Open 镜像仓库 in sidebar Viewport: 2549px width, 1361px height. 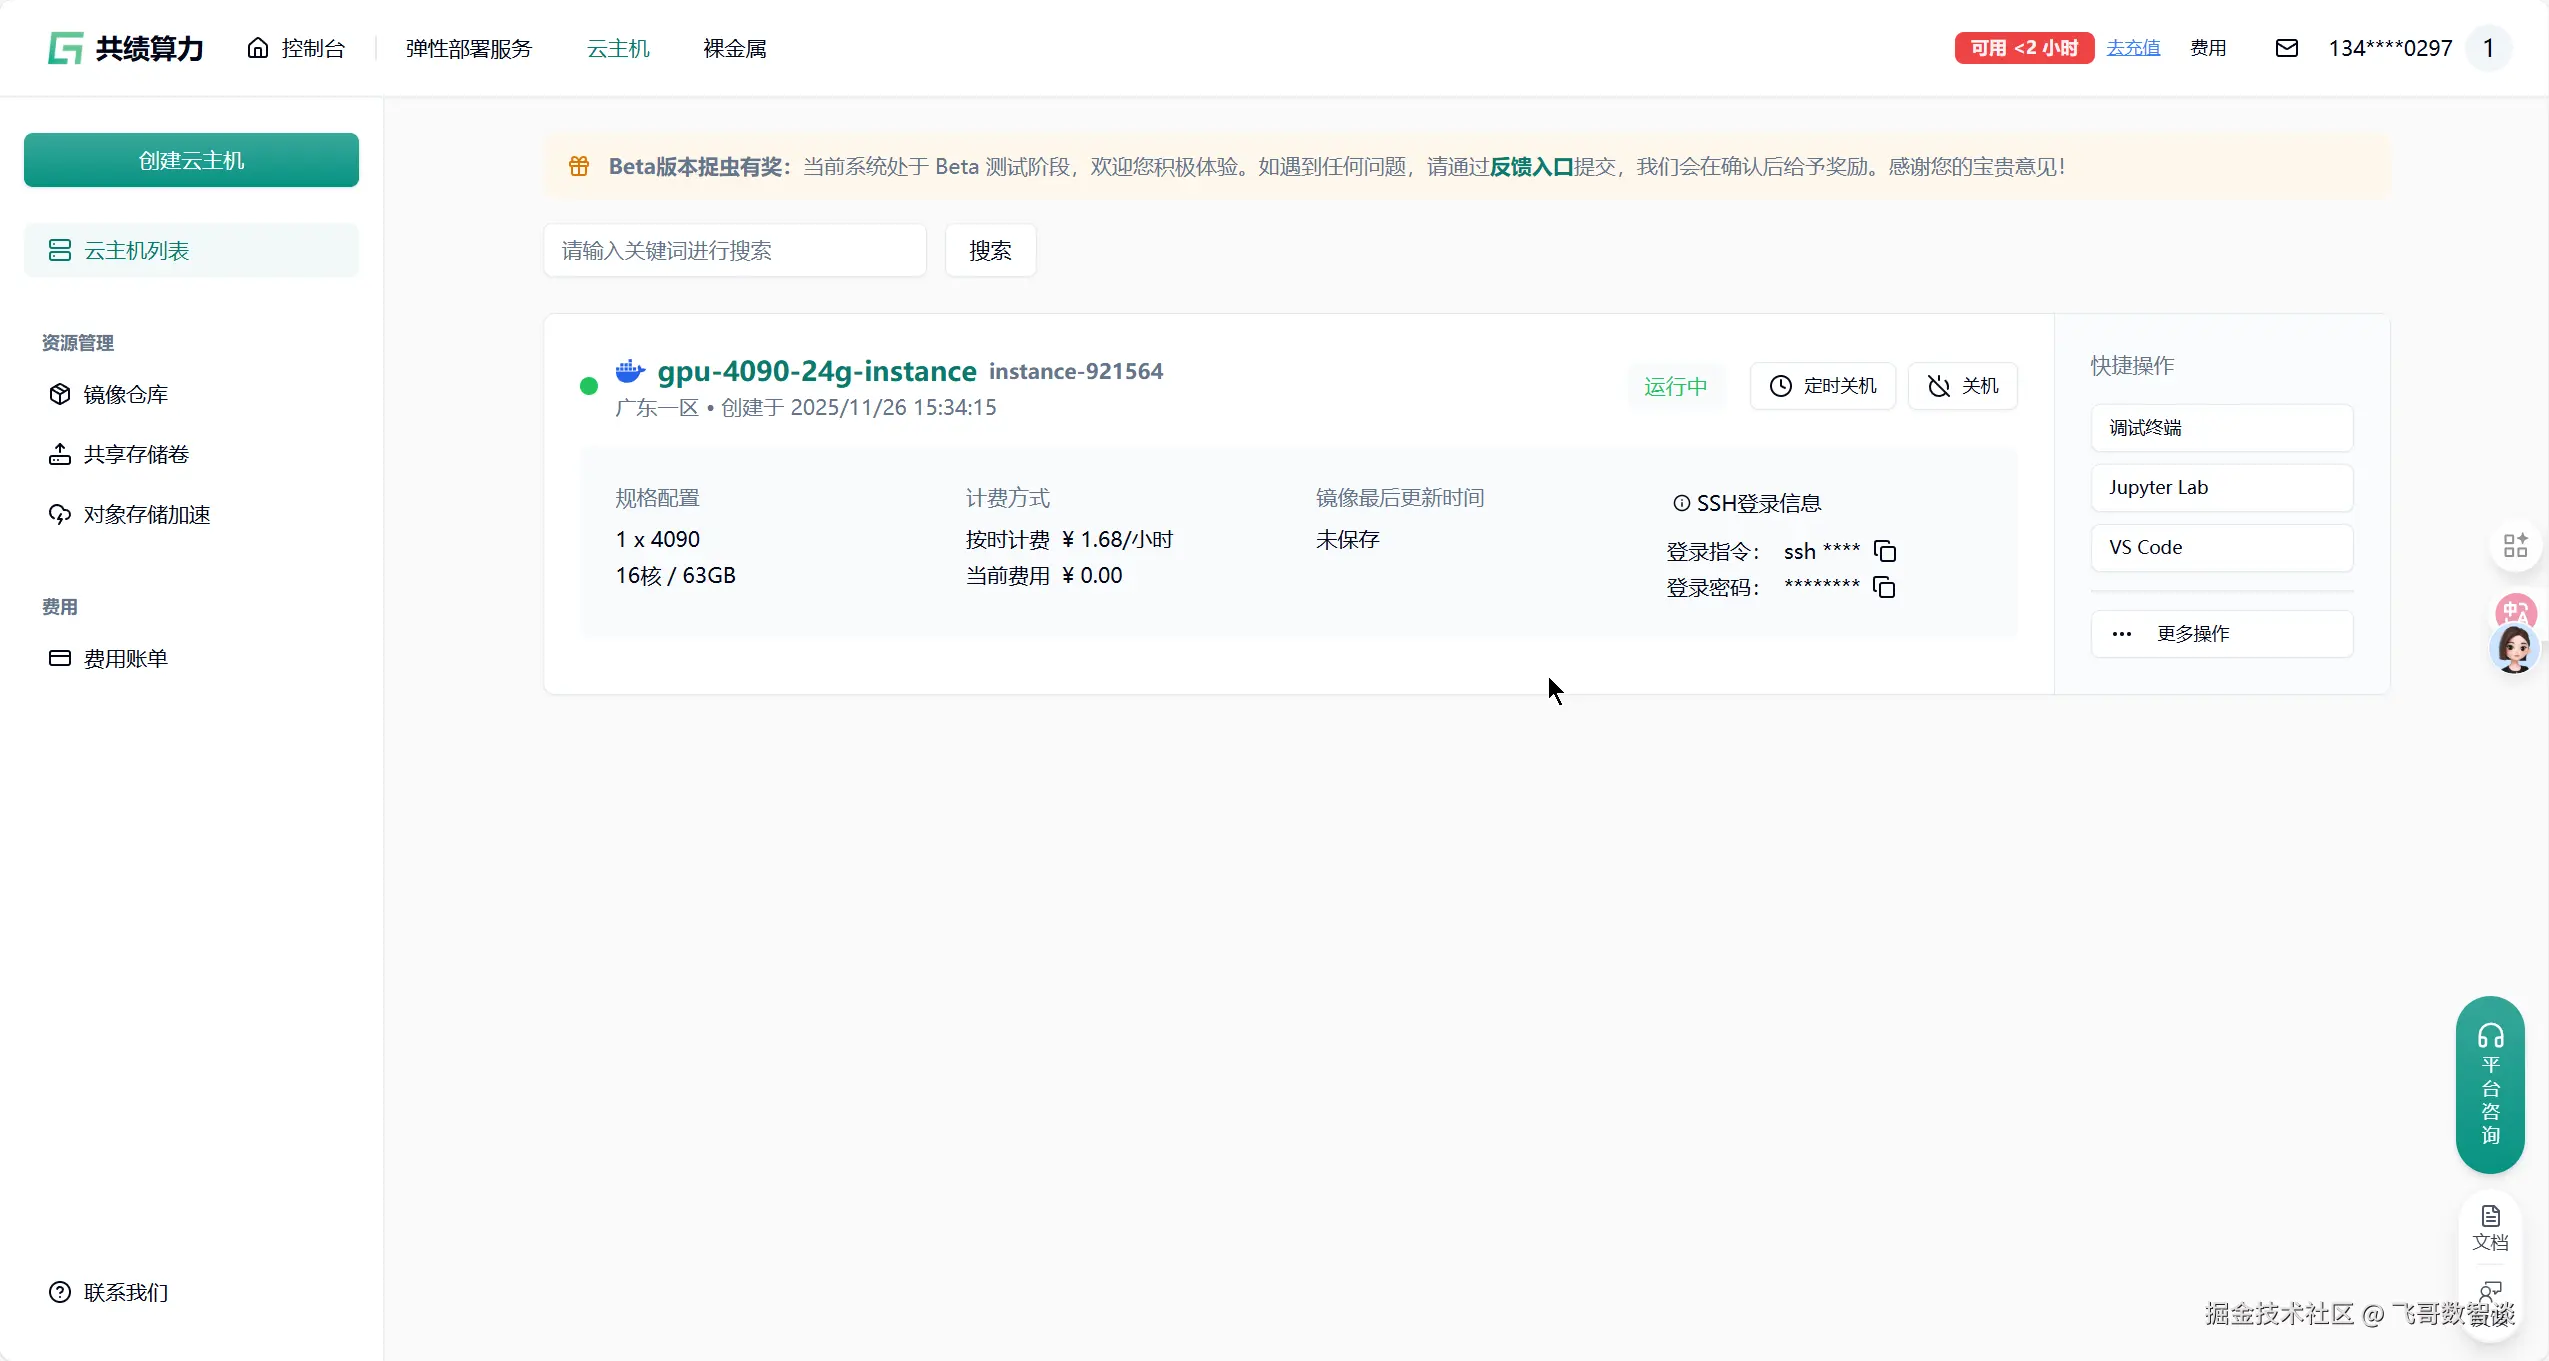[125, 394]
